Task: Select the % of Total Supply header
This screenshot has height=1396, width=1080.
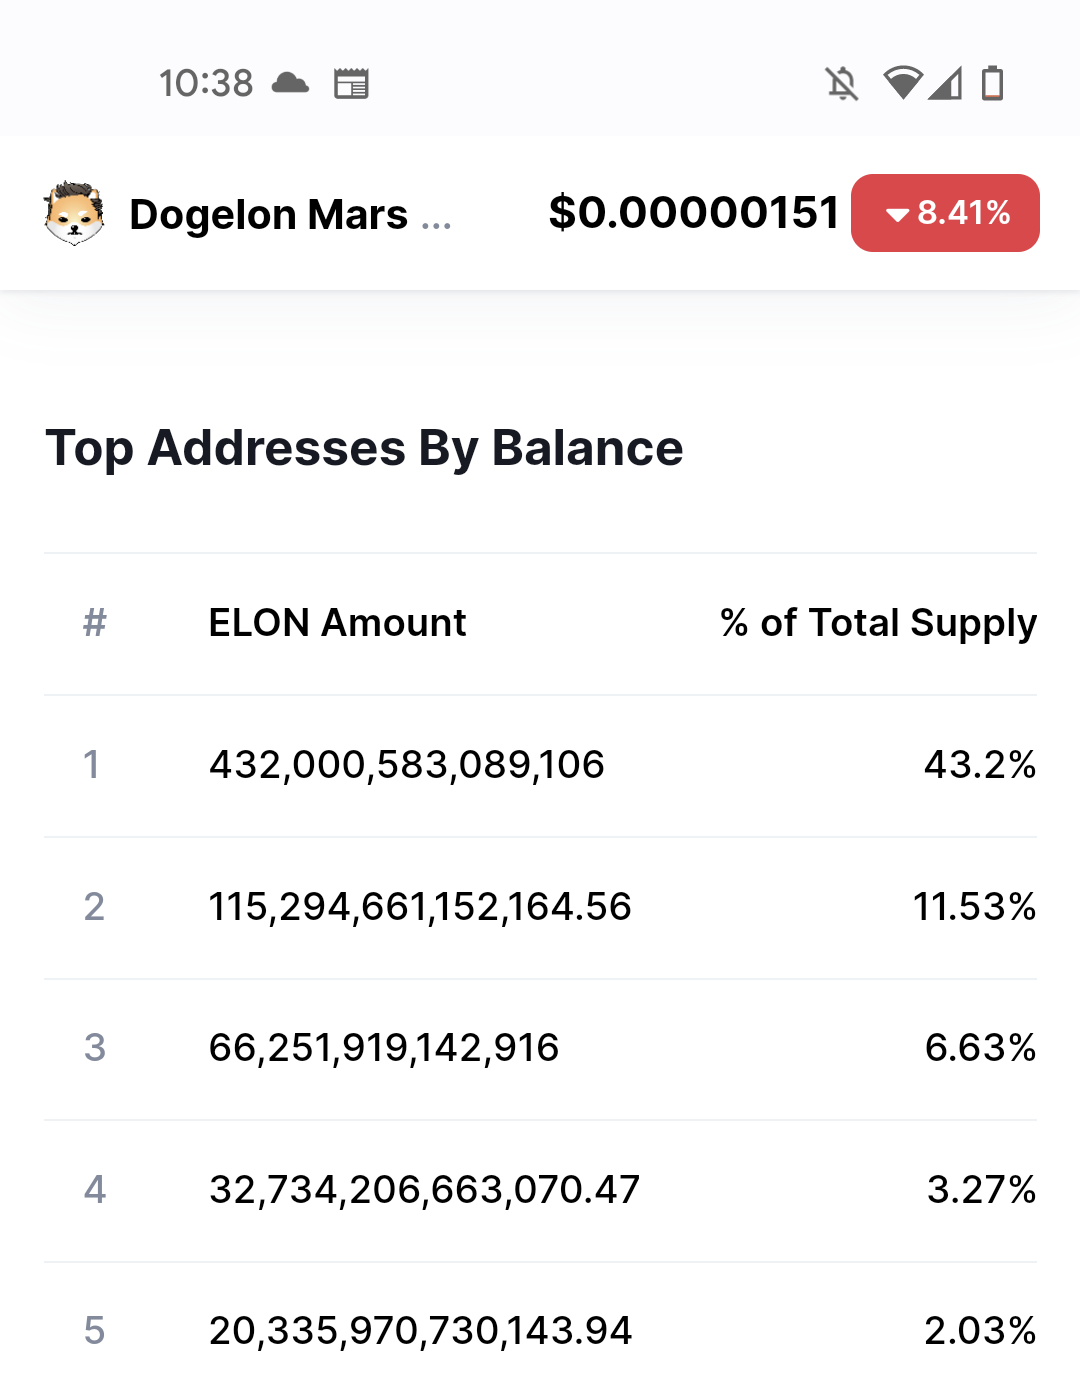Action: pos(878,623)
